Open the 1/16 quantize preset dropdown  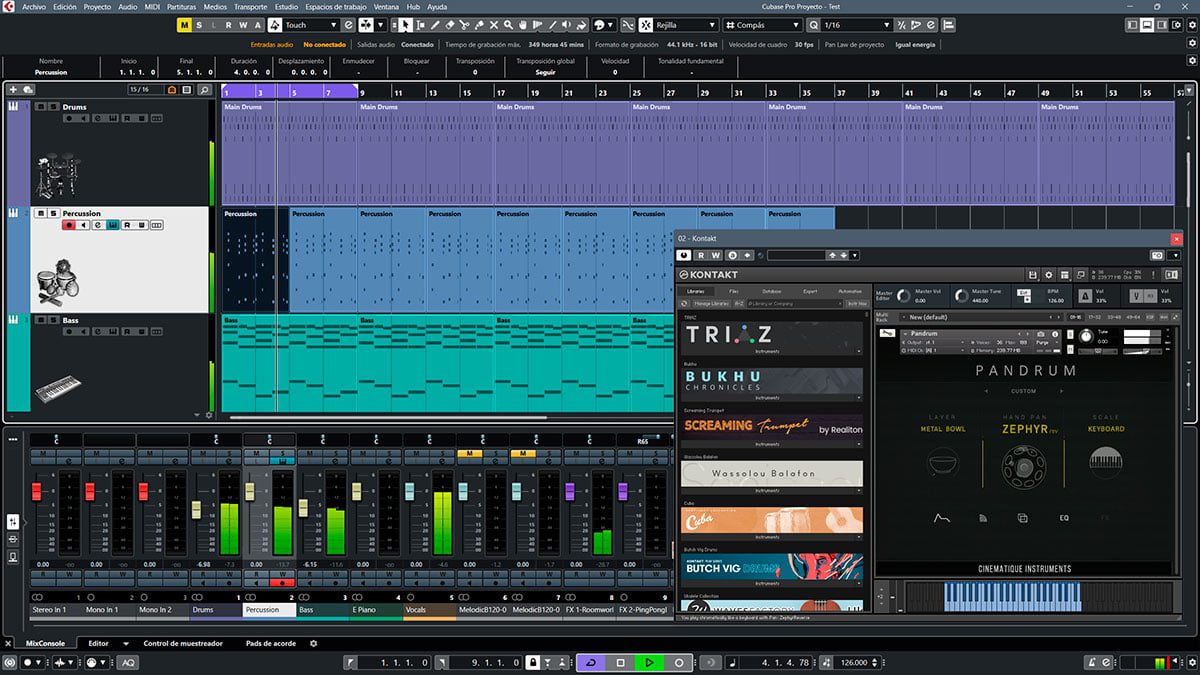point(856,25)
